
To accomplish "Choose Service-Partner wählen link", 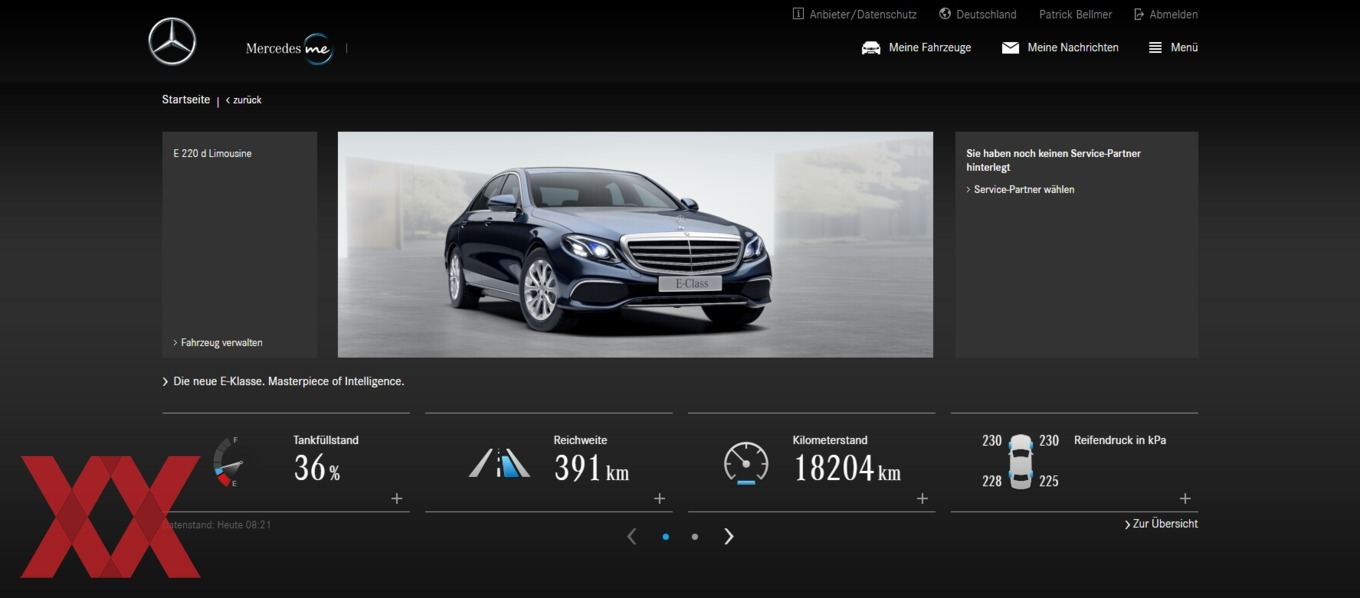I will coord(1020,190).
